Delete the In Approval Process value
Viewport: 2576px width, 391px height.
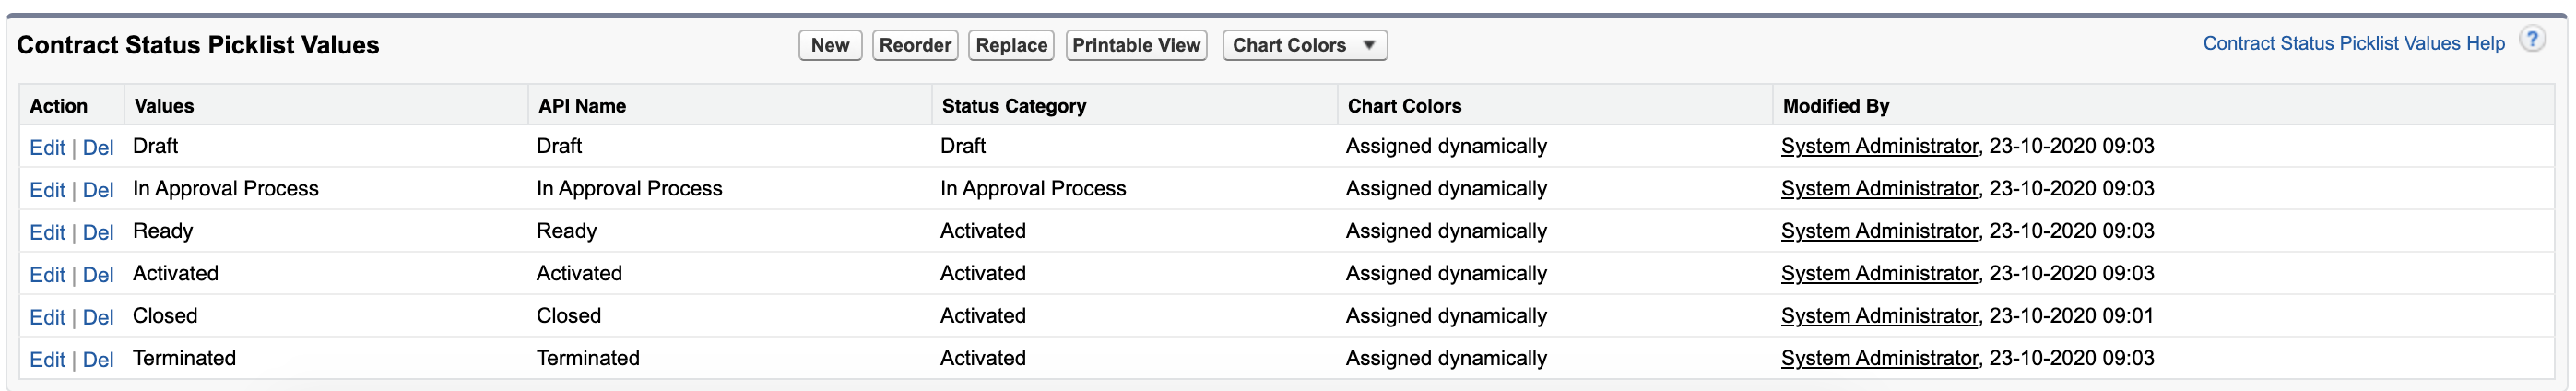(98, 190)
